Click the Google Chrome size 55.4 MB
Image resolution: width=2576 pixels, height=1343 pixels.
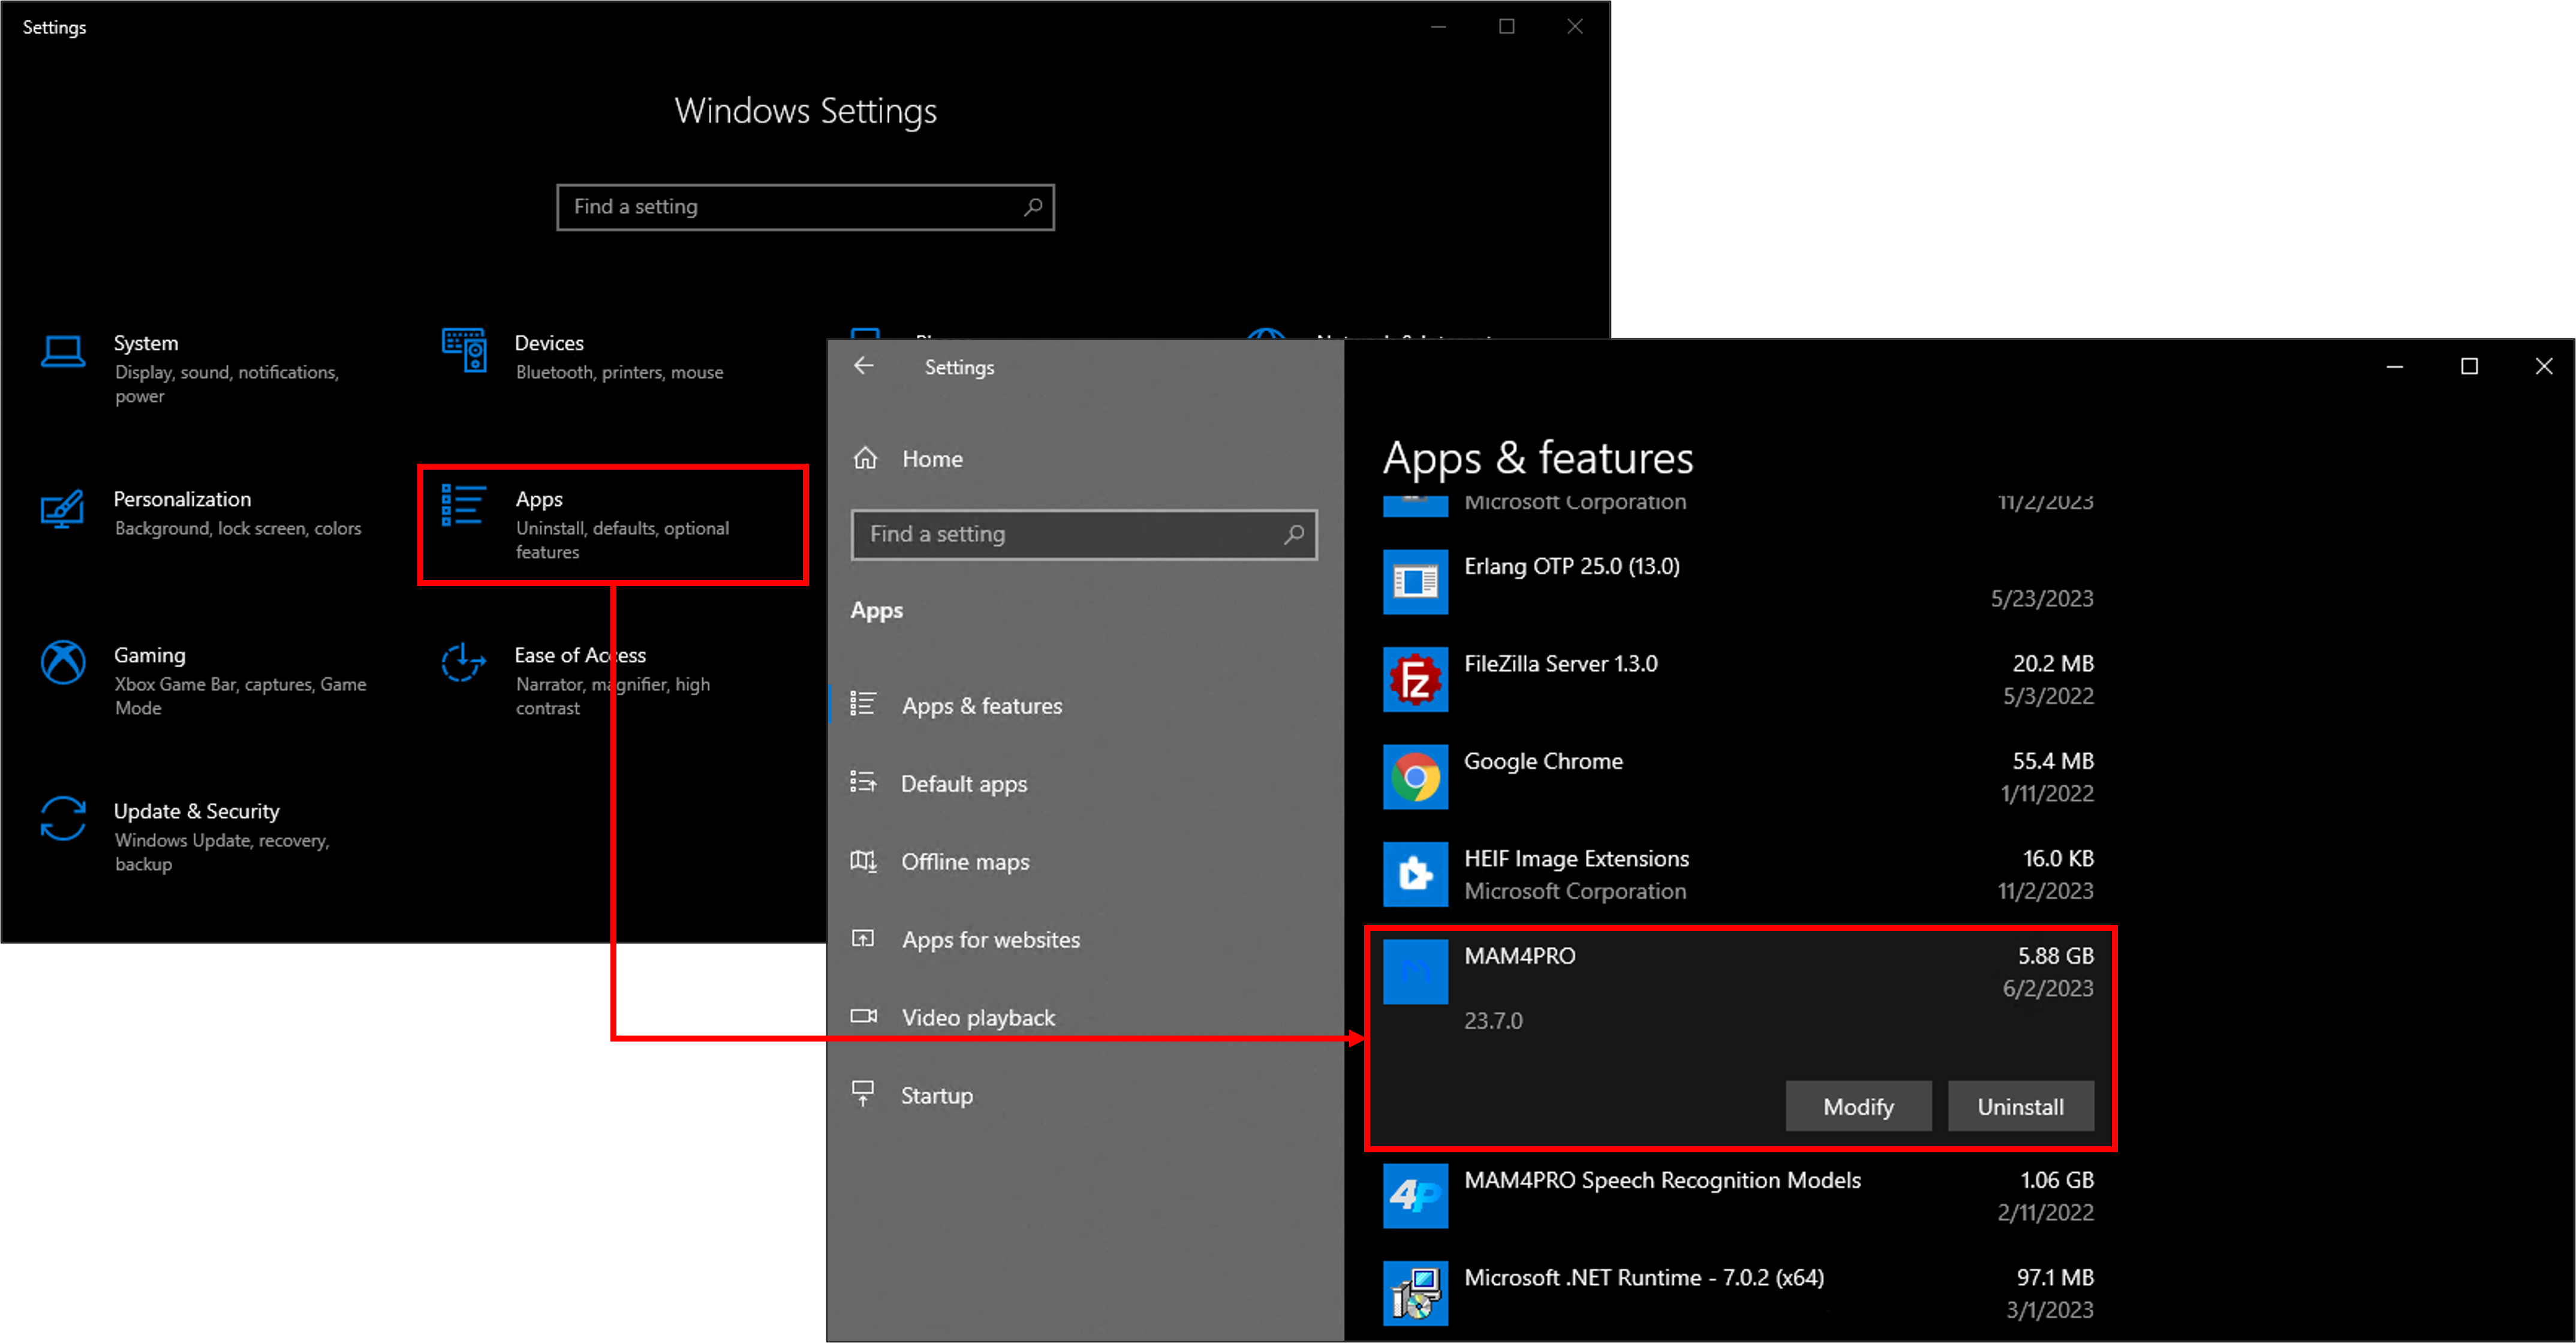2053,761
